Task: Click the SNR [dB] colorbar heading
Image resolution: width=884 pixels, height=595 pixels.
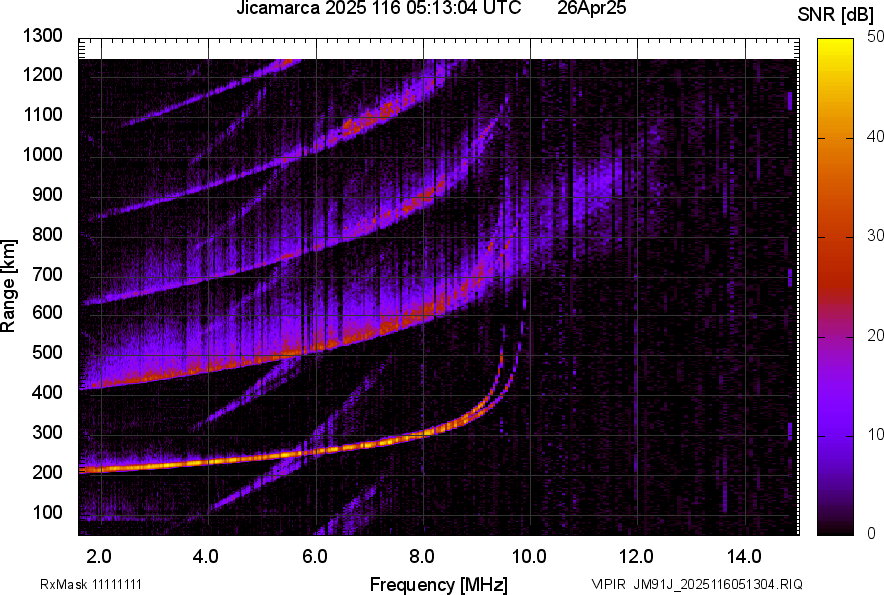Action: [836, 15]
